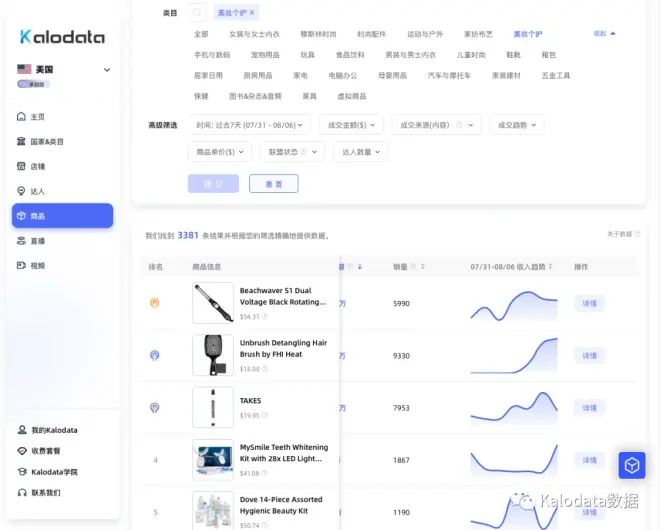Click the 店铺 shop icon in sidebar
Viewport: 660px width, 530px height.
pyautogui.click(x=22, y=166)
